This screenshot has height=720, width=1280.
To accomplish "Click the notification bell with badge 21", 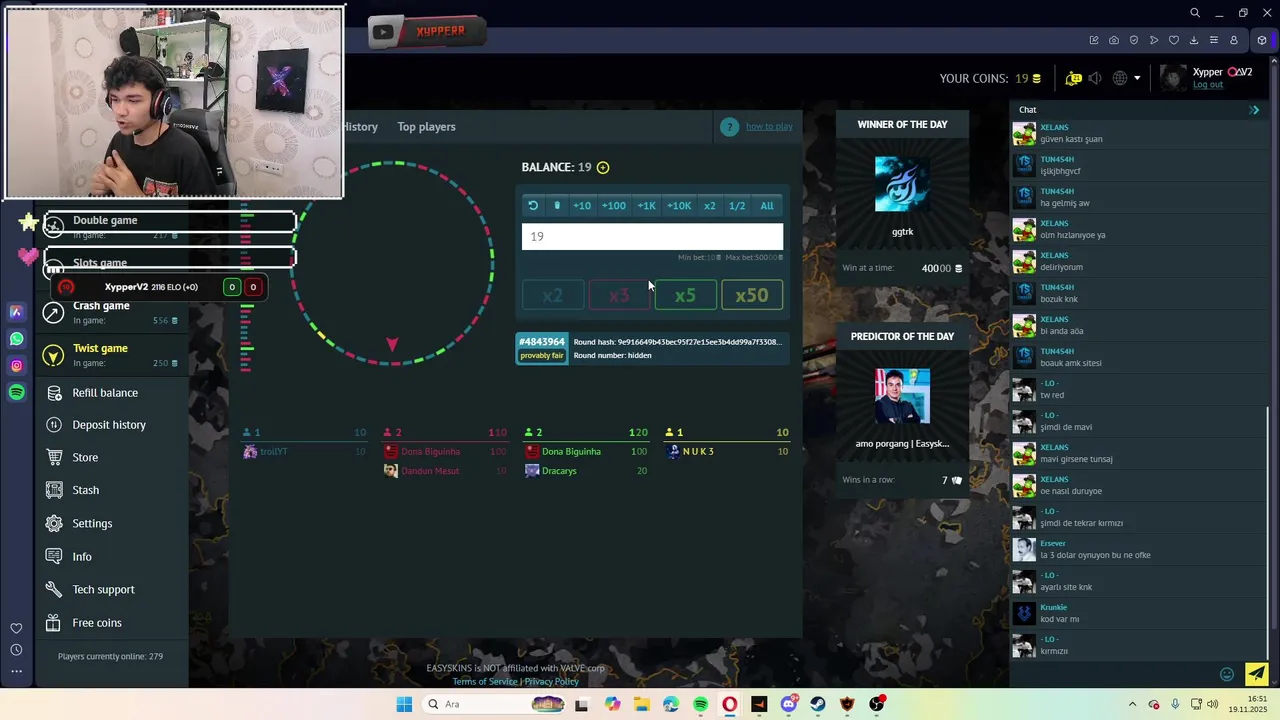I will pos(1073,78).
